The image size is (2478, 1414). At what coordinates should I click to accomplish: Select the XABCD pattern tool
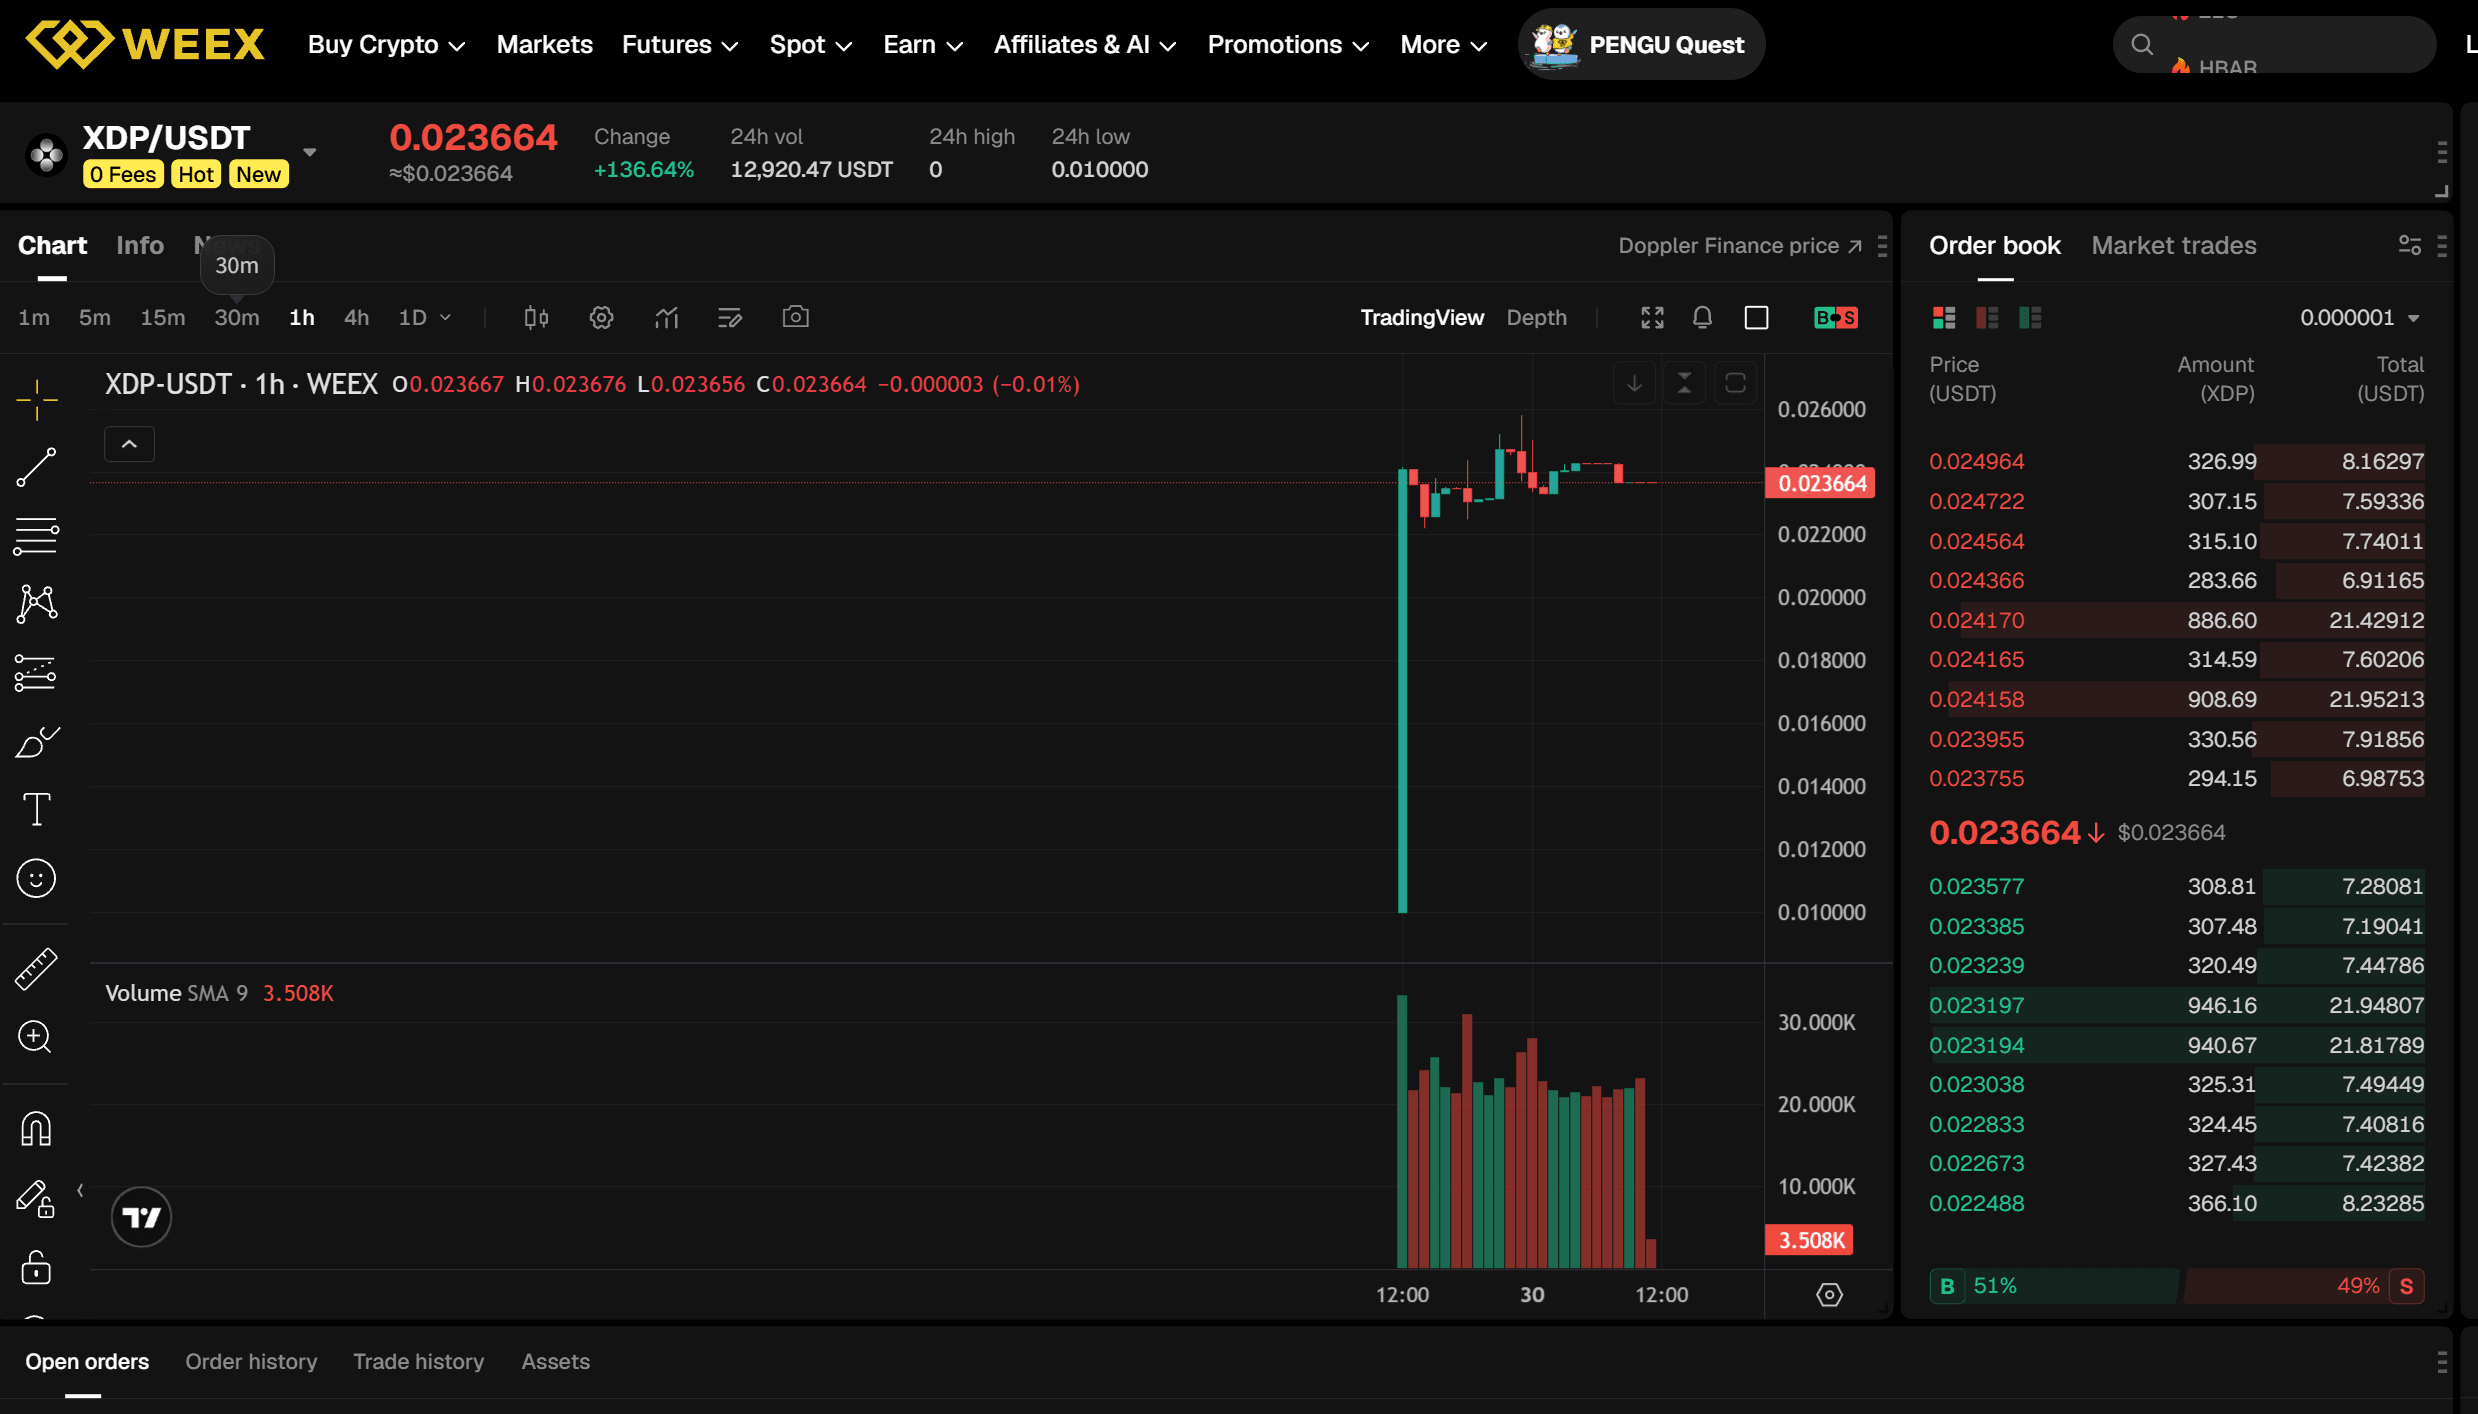pyautogui.click(x=37, y=604)
